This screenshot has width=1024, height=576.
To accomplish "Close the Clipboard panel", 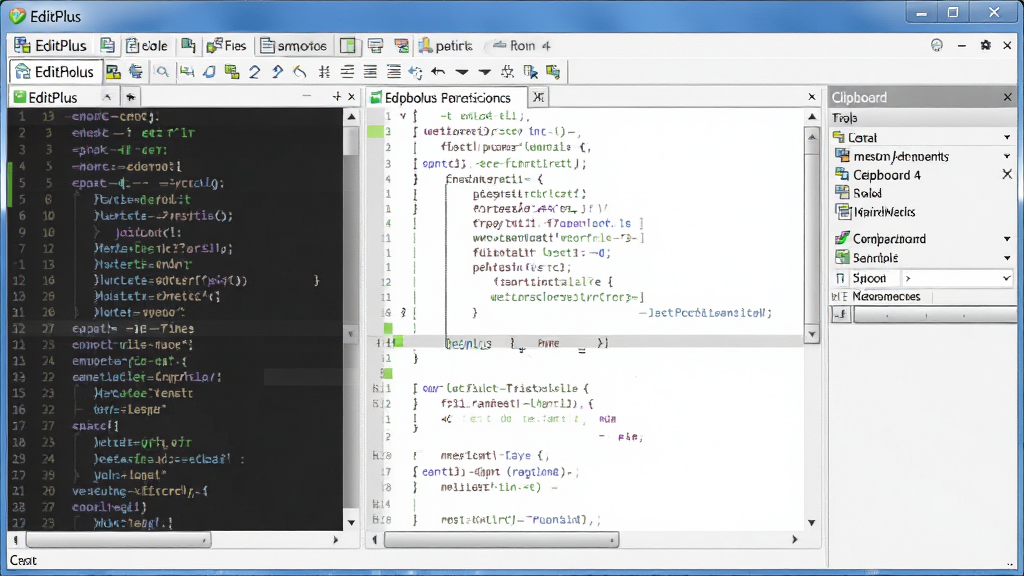I will coord(1008,97).
